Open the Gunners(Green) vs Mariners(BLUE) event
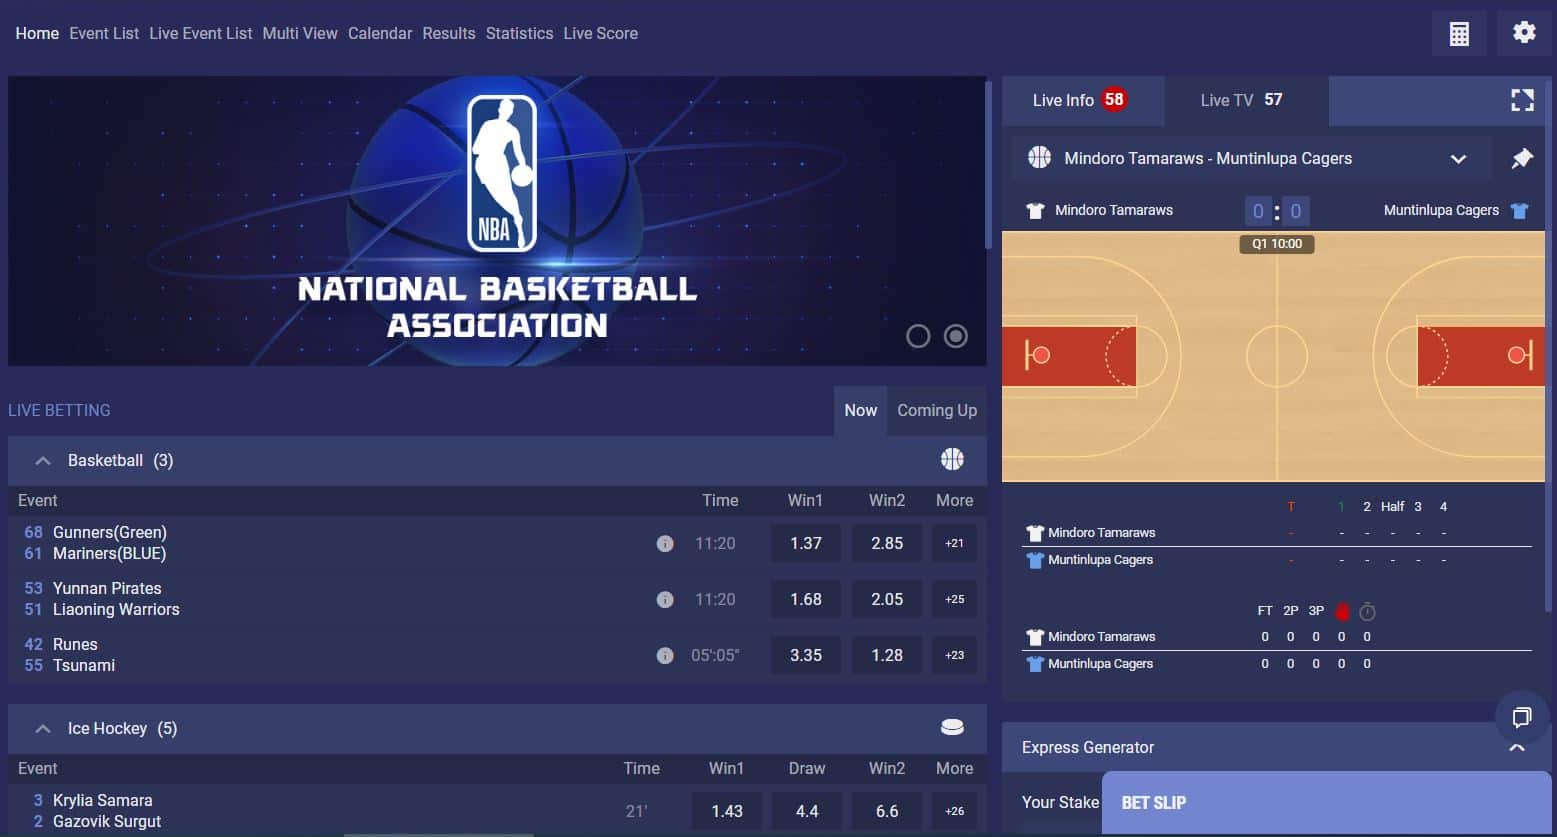 pyautogui.click(x=110, y=543)
